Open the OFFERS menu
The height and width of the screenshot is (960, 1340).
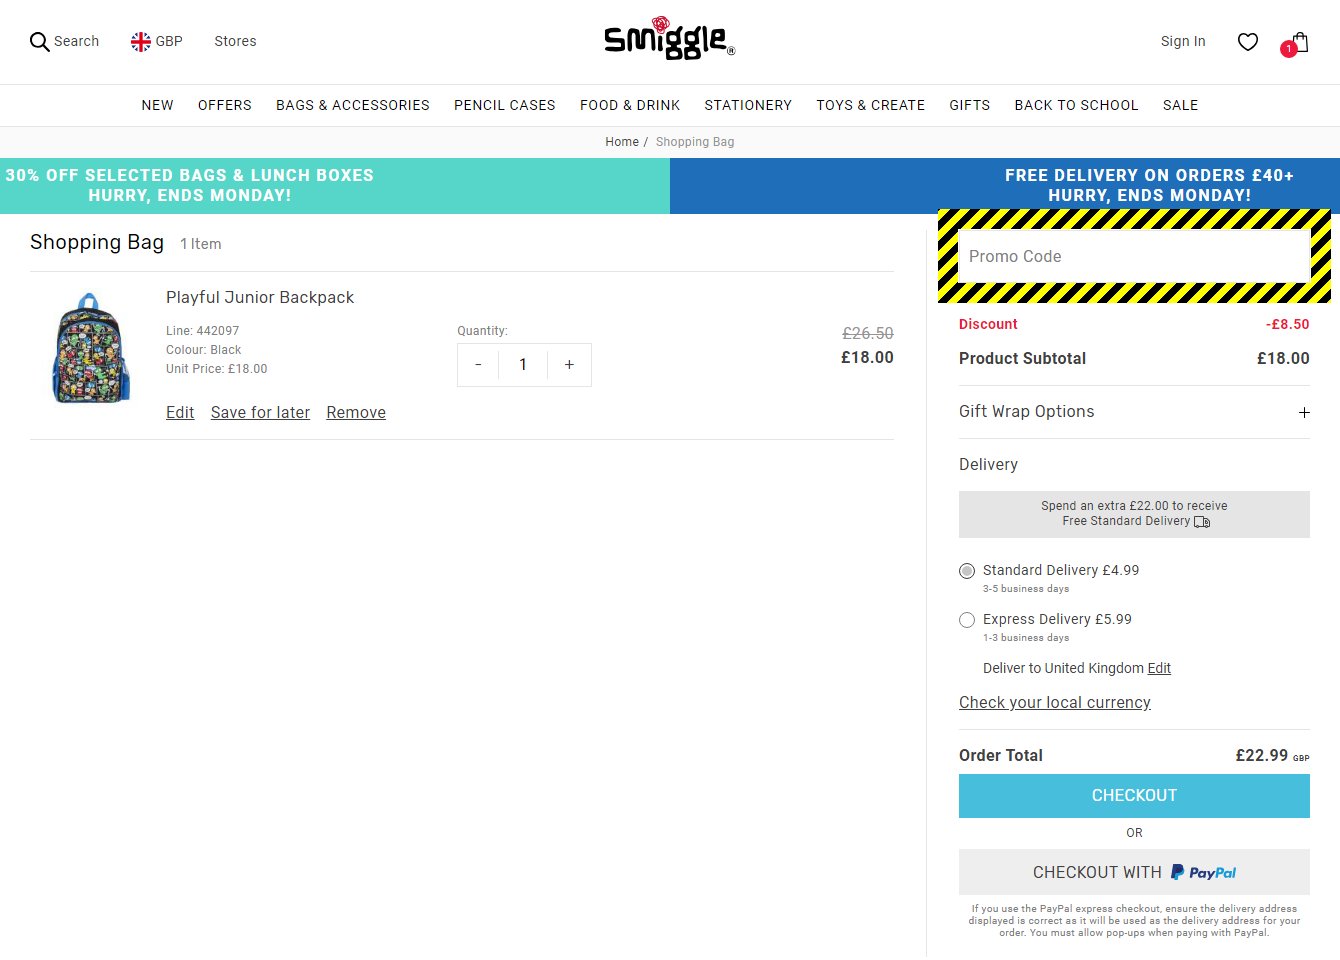pos(225,105)
